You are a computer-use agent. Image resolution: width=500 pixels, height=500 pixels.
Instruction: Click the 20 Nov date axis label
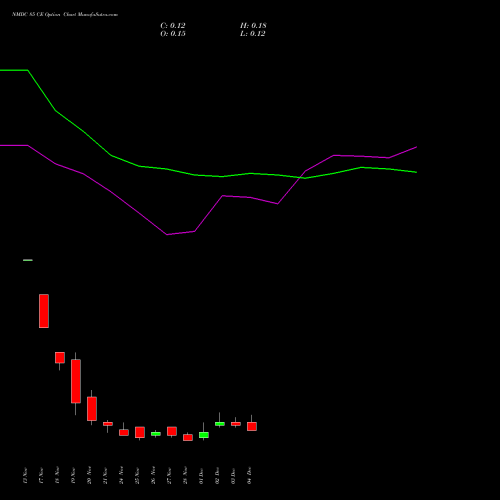pos(89,476)
